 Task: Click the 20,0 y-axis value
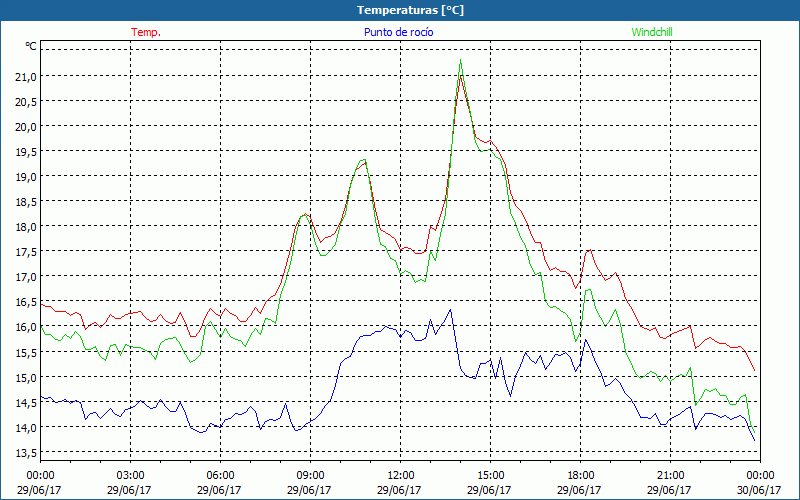click(x=26, y=127)
